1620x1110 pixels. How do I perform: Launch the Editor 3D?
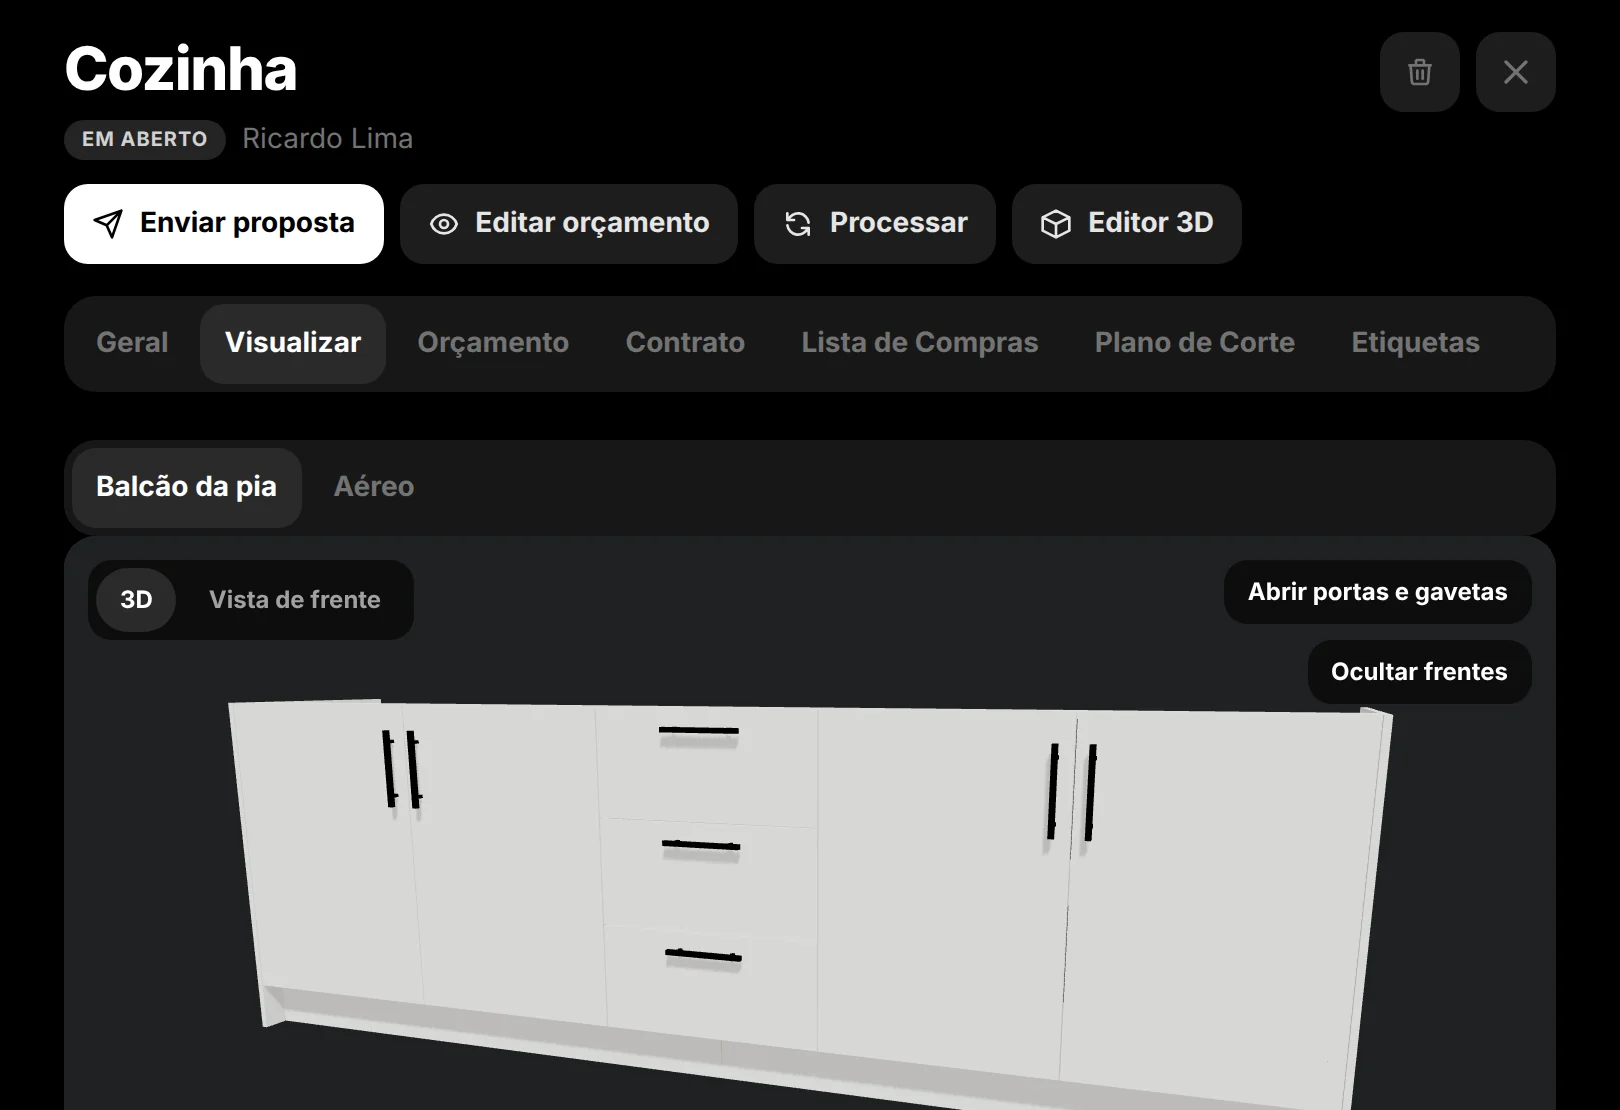1127,224
